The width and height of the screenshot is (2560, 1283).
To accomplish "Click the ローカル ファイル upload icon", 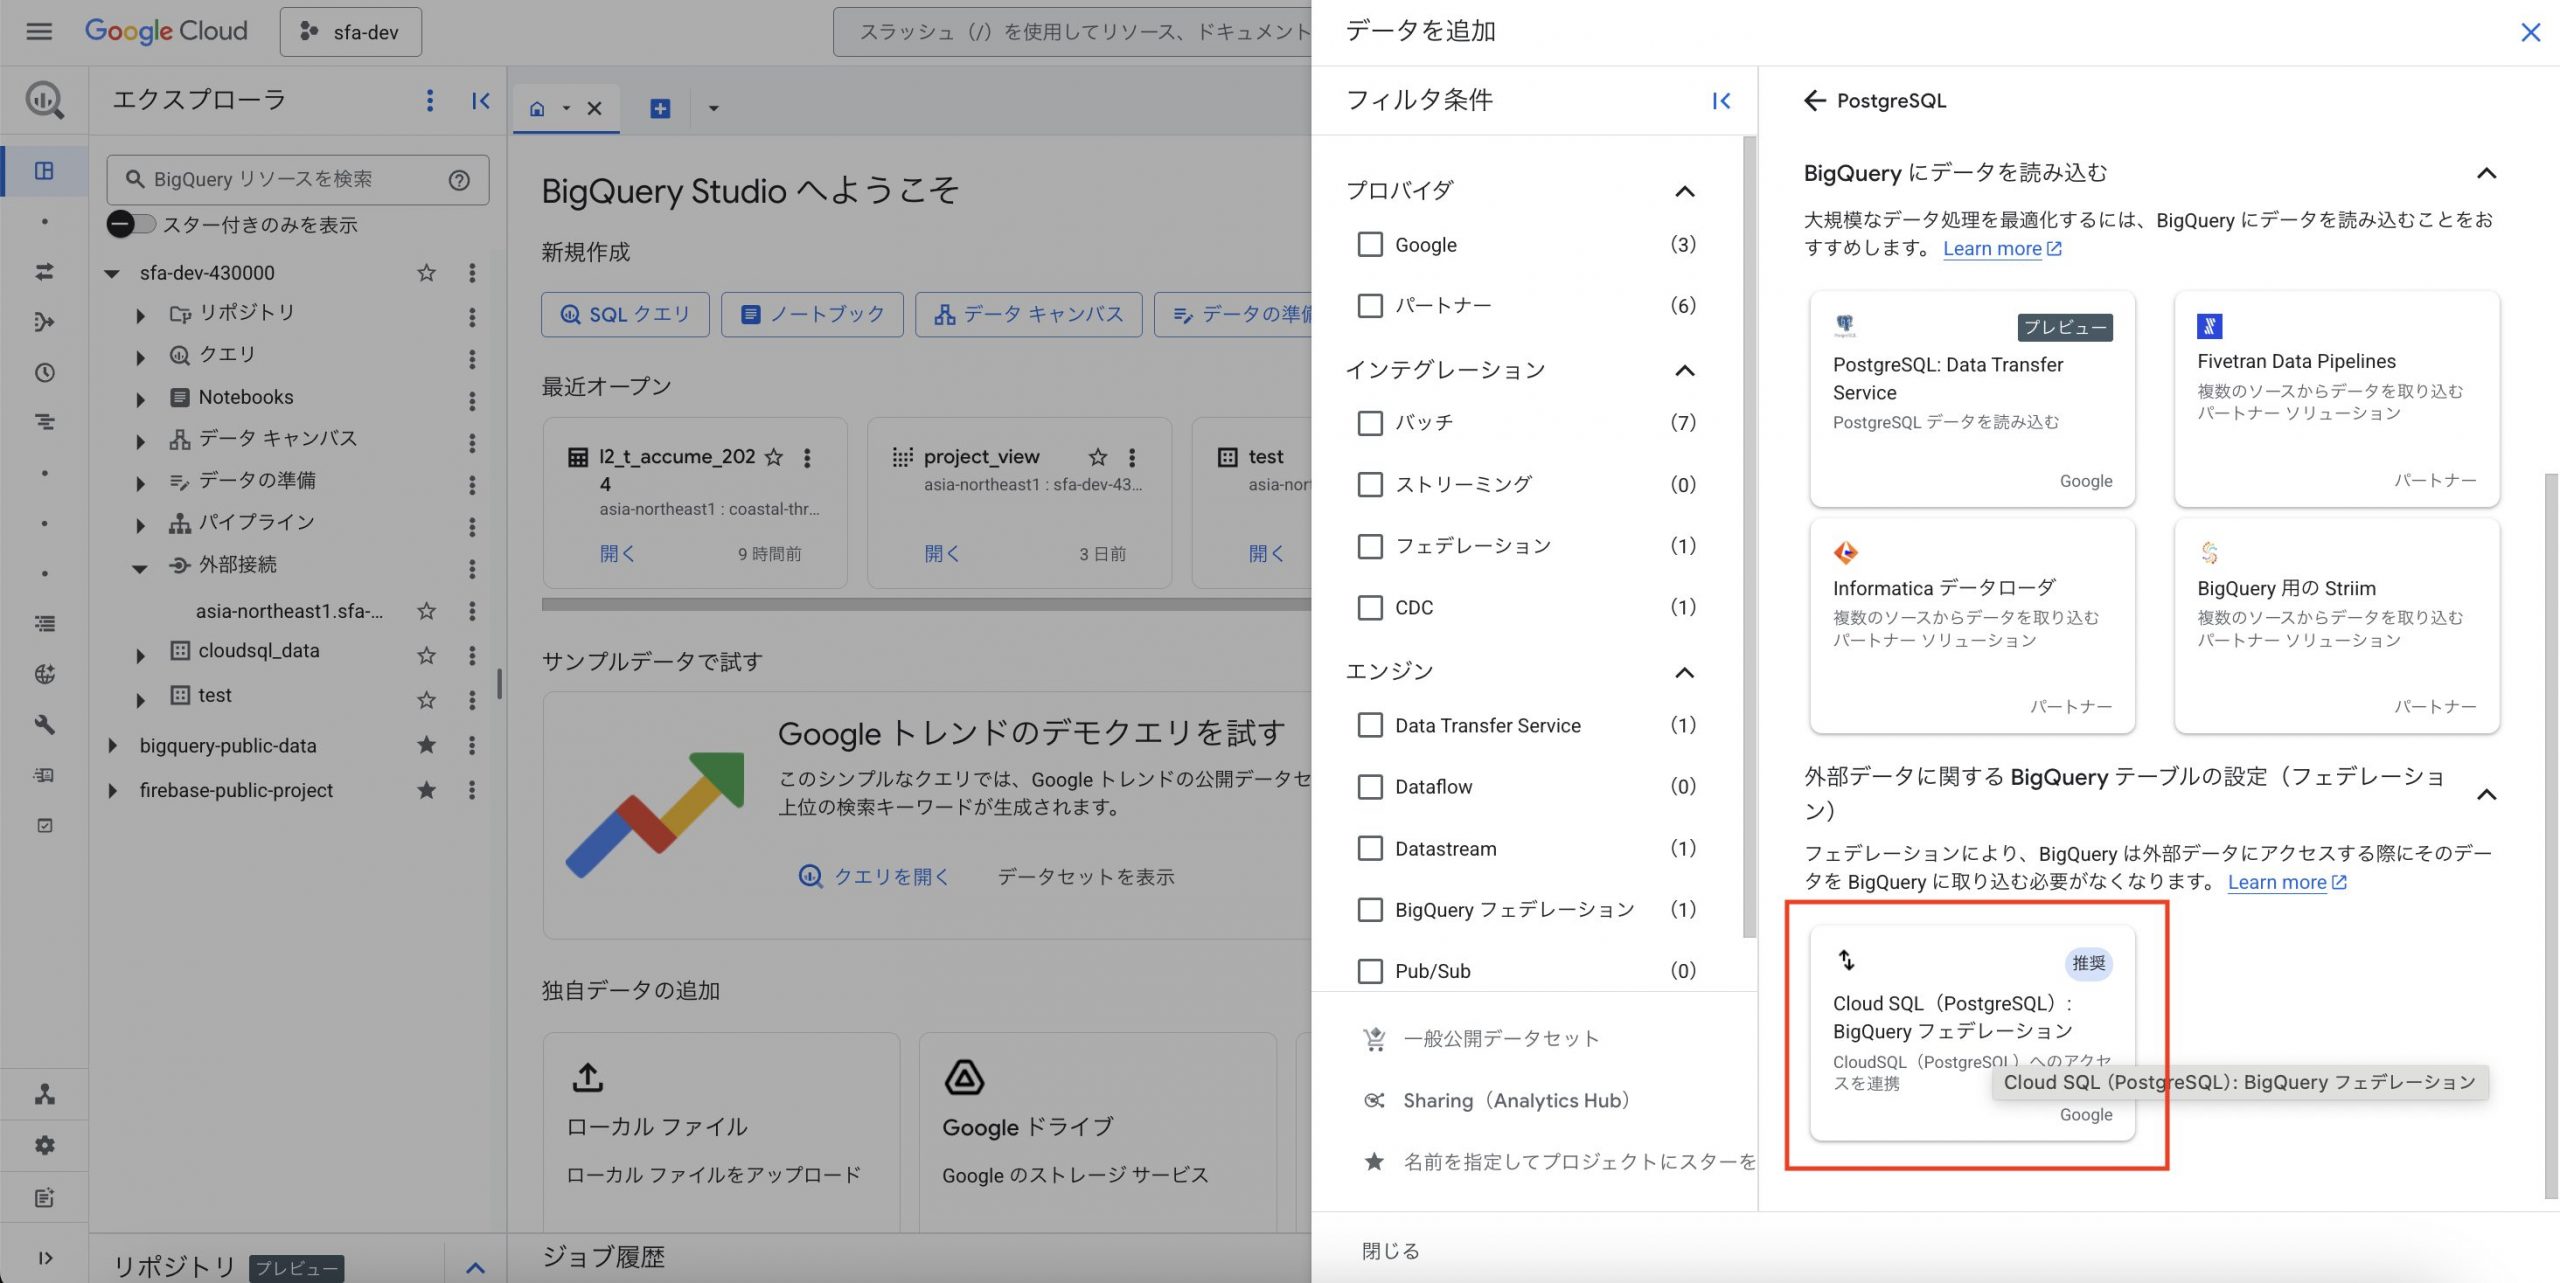I will (x=588, y=1077).
